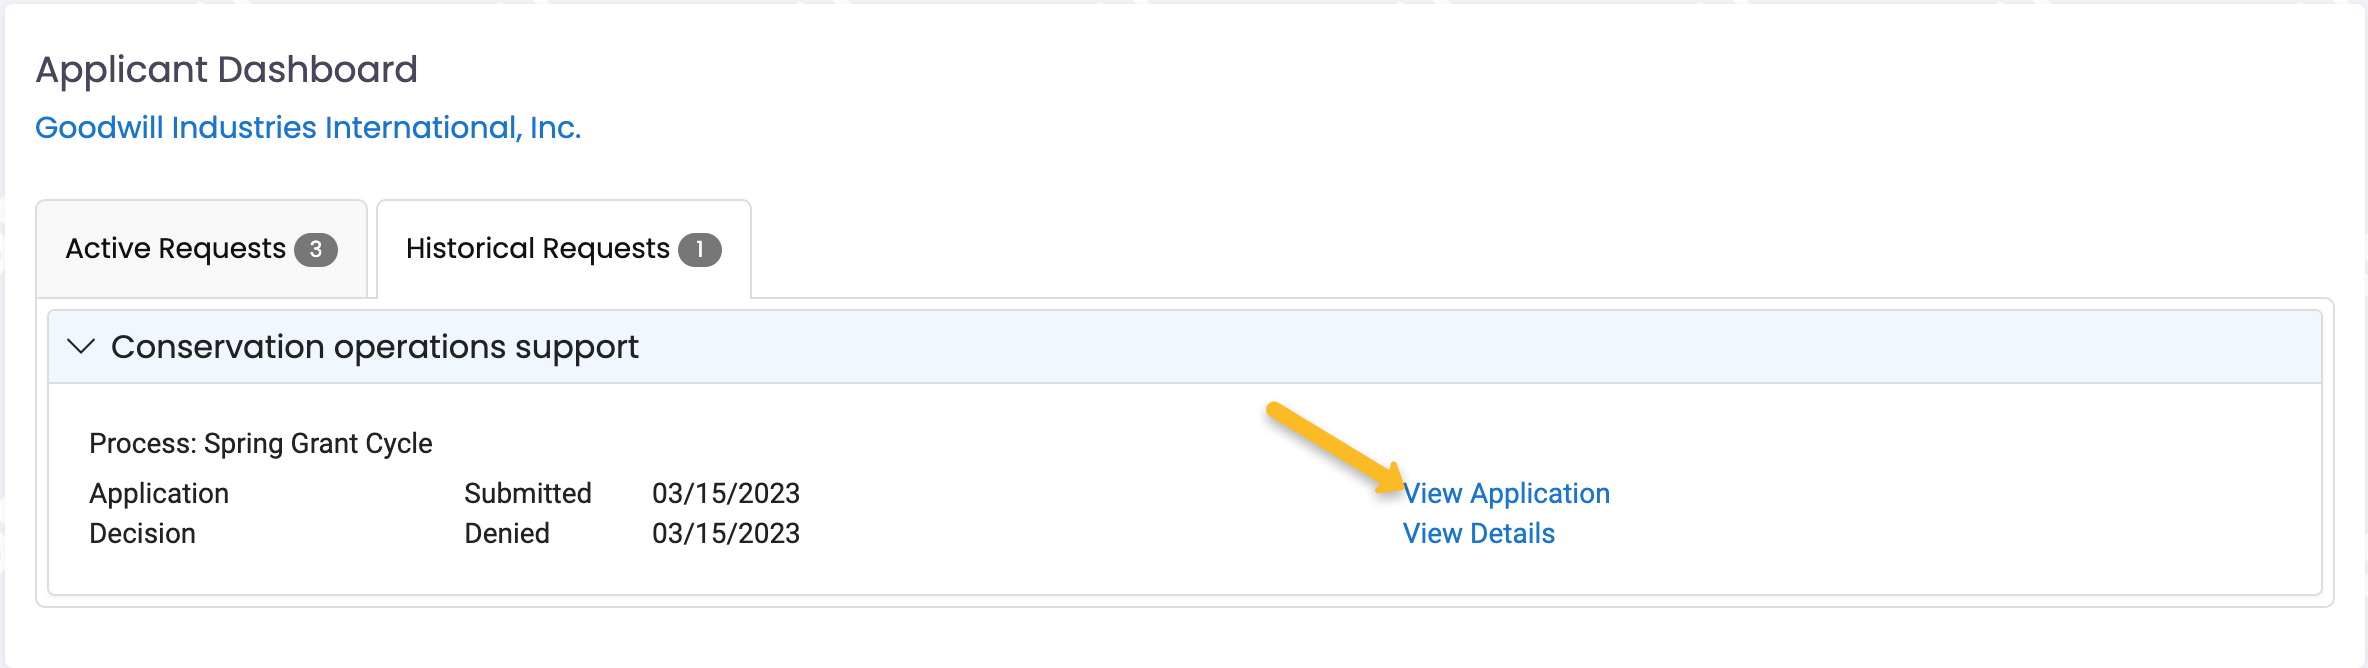Click the yellow arrow annotation
This screenshot has height=668, width=2368.
pyautogui.click(x=1336, y=447)
